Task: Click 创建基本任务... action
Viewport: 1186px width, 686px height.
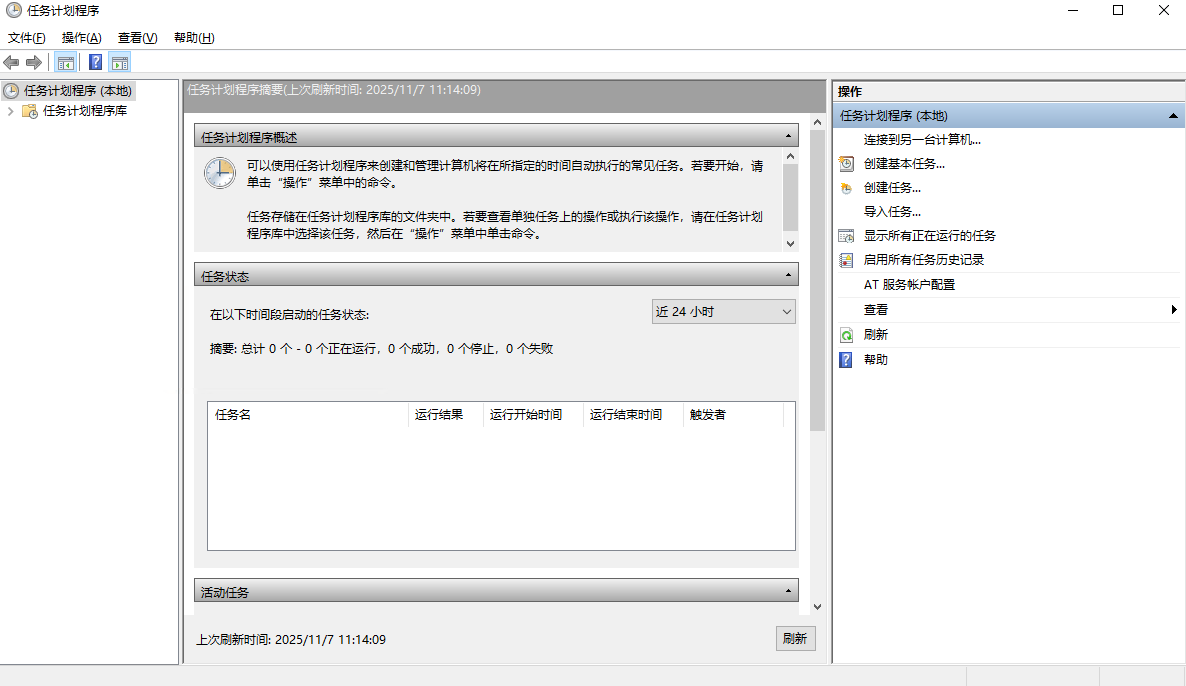Action: (x=904, y=164)
